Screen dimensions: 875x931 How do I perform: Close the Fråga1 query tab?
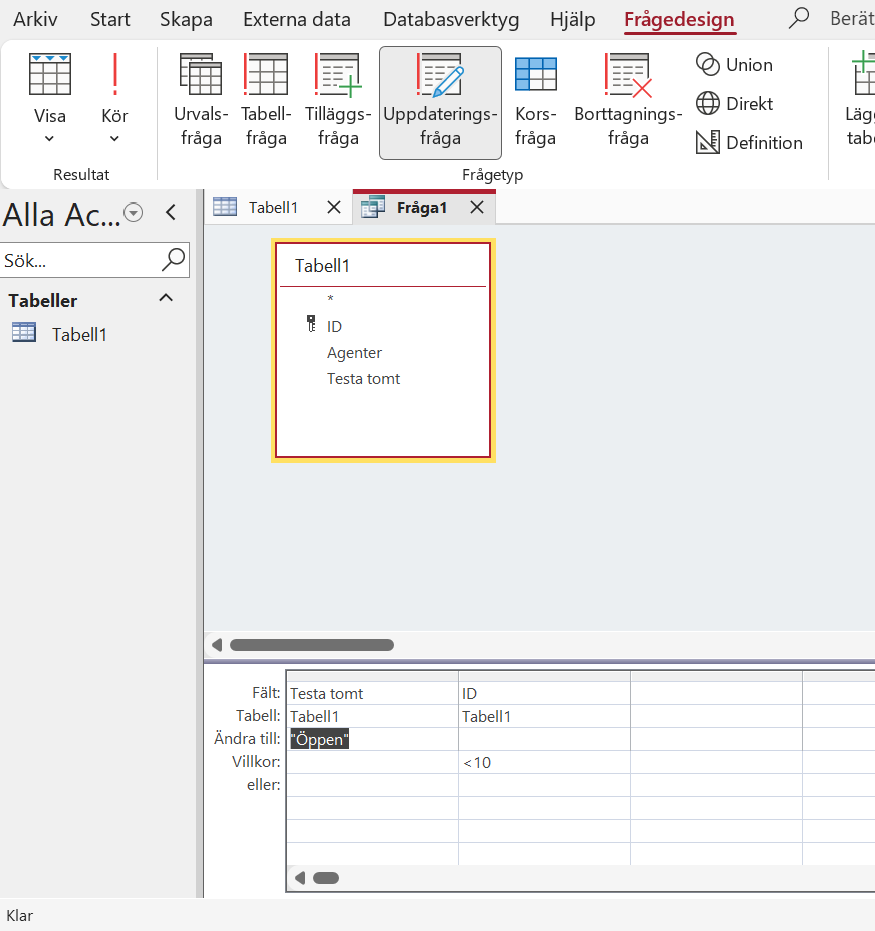tap(477, 207)
